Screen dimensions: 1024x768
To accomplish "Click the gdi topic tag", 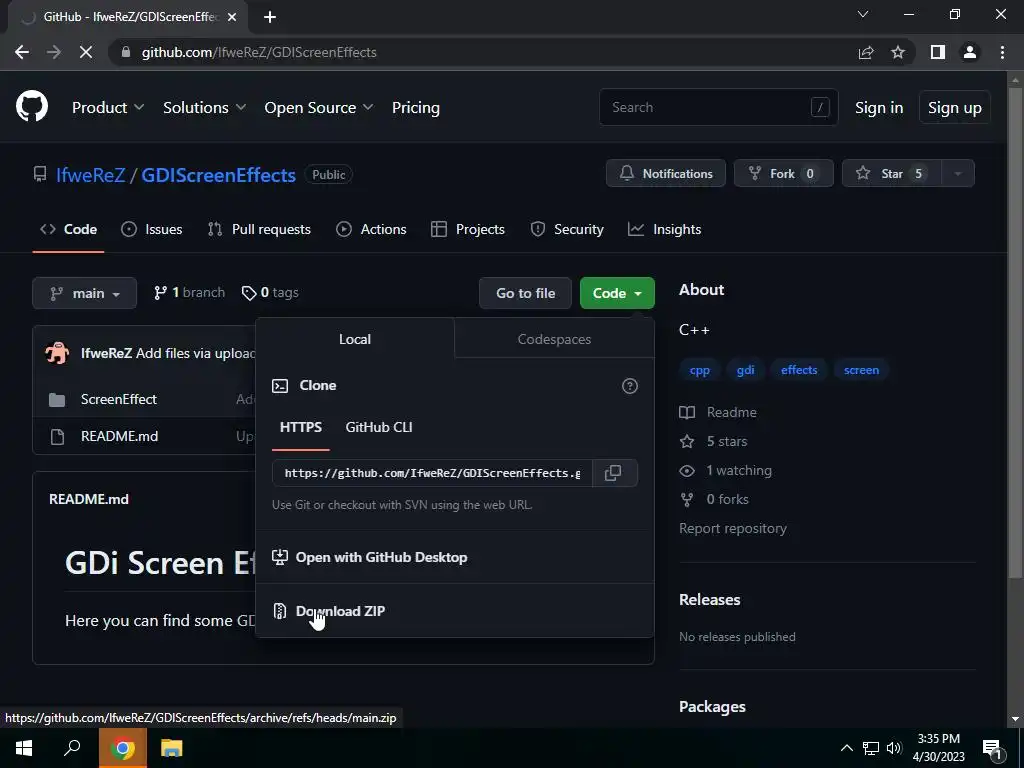I will 746,370.
